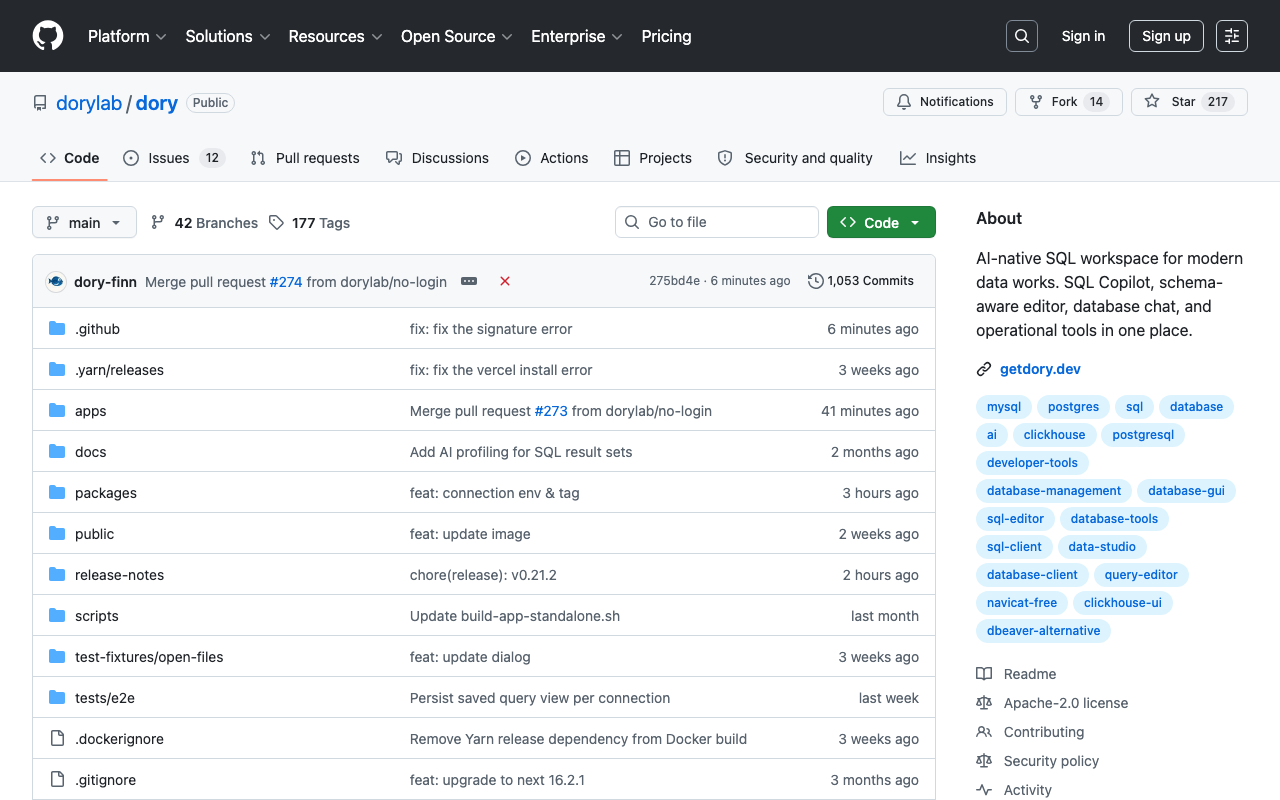Image resolution: width=1280 pixels, height=800 pixels.
Task: Click the bell icon in Notifications
Action: (x=904, y=102)
